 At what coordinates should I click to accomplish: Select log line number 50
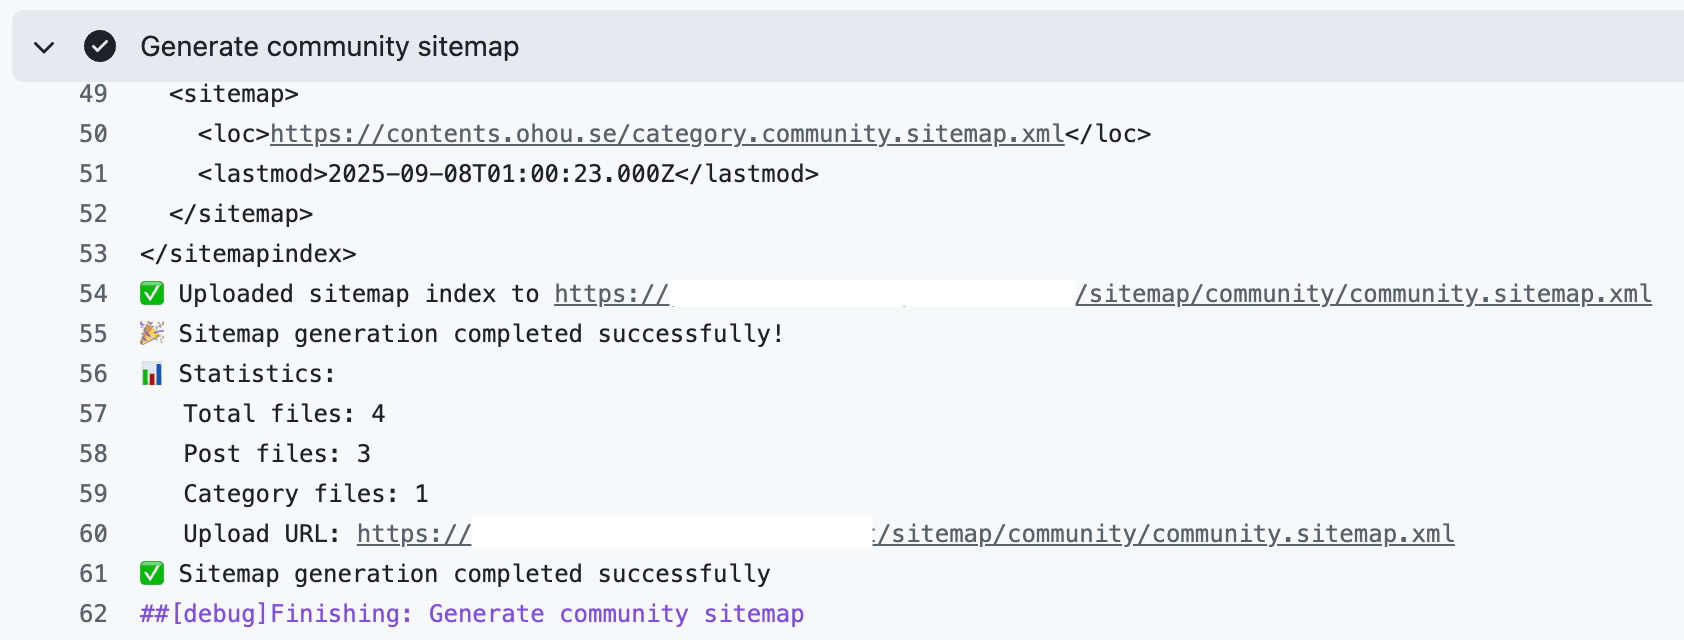[x=93, y=134]
